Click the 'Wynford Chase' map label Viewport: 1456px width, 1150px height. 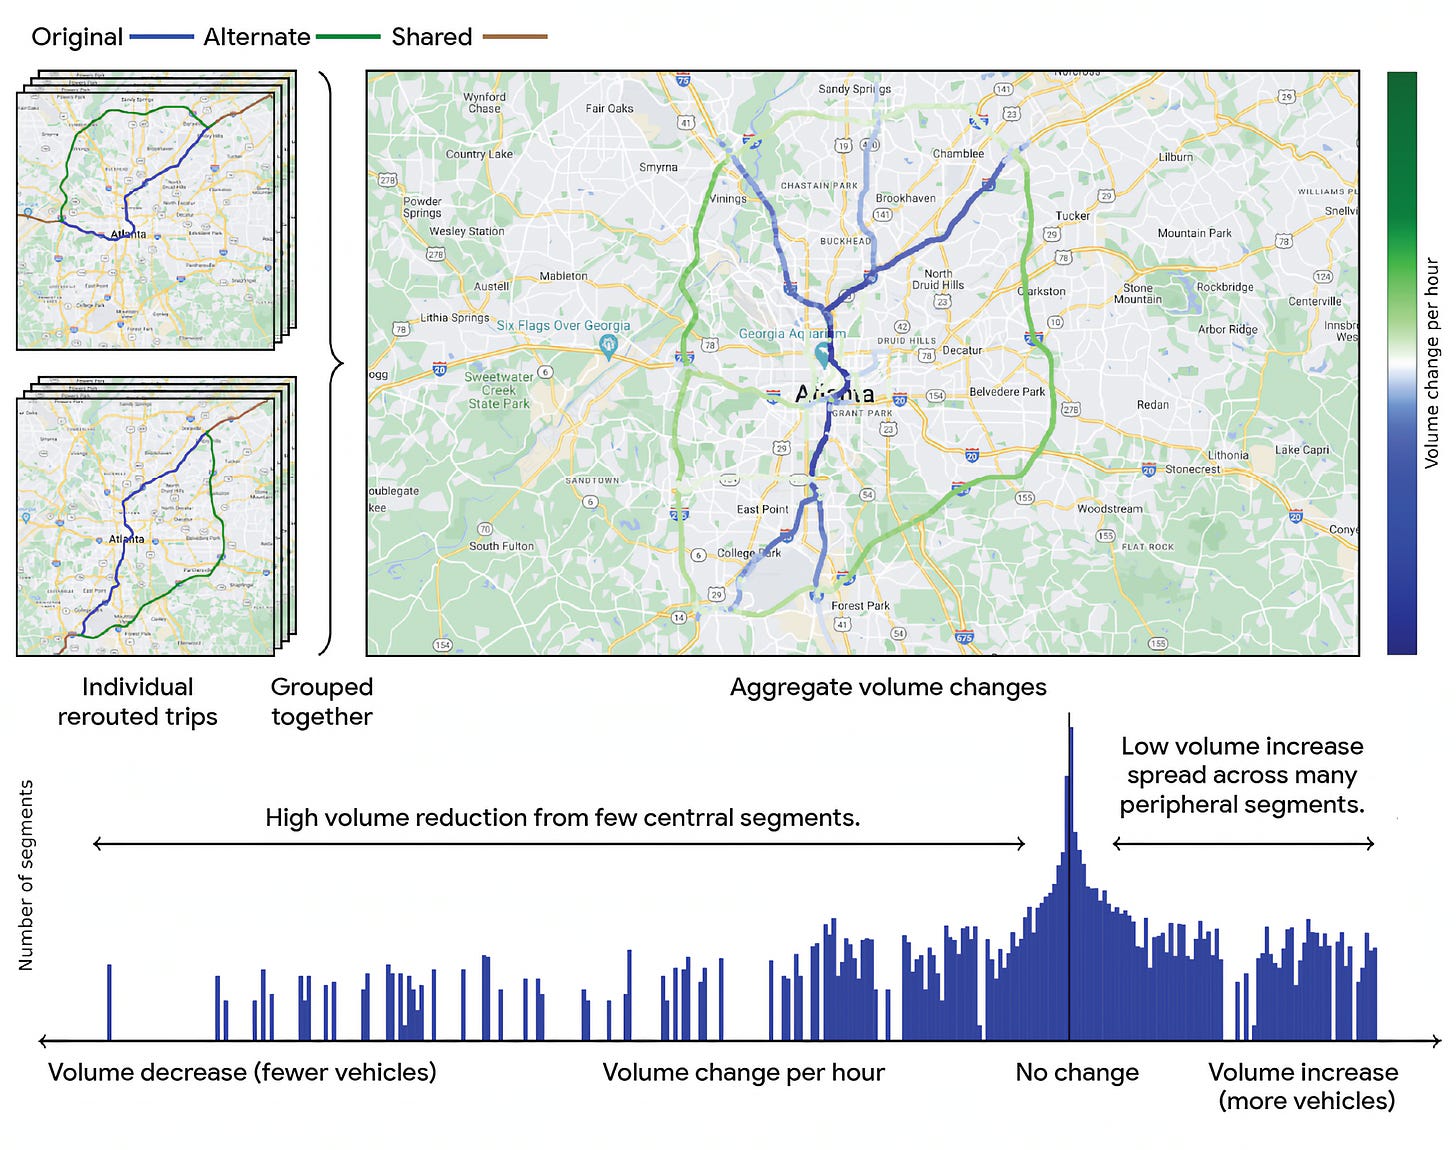click(x=484, y=103)
